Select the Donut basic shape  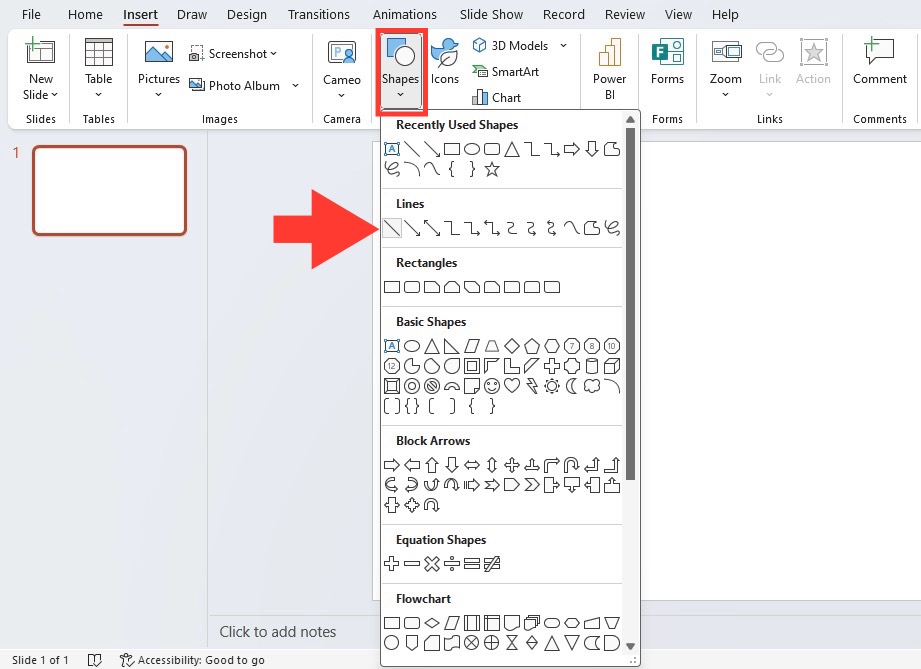click(412, 386)
